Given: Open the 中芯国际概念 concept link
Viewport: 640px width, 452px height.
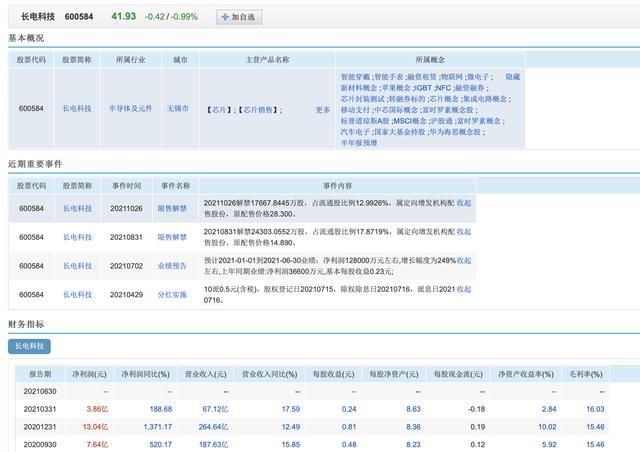Looking at the screenshot, I should [396, 109].
